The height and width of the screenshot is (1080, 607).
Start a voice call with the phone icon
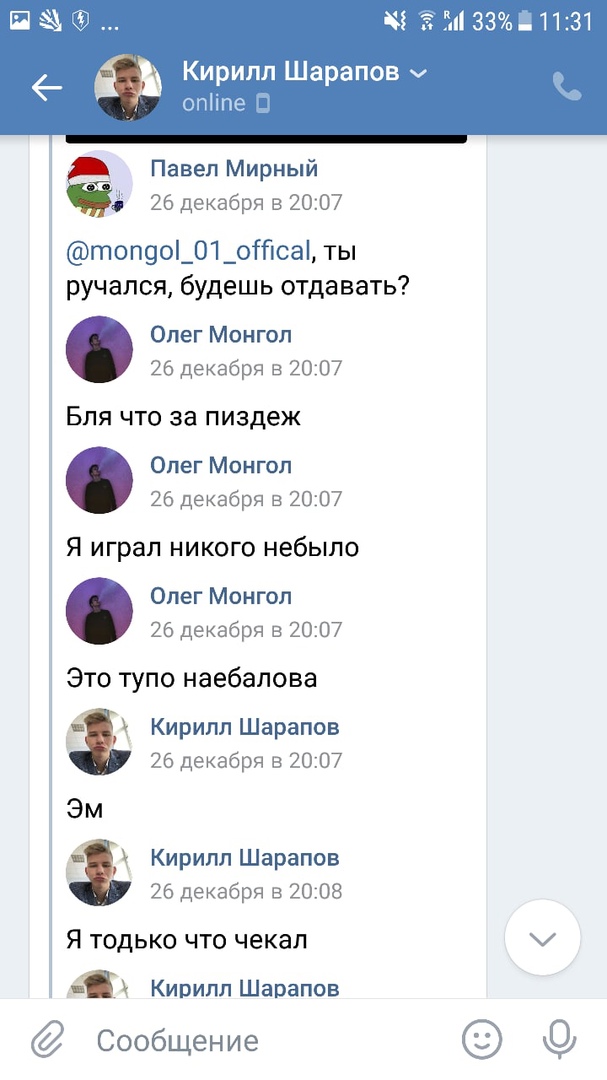coord(566,88)
